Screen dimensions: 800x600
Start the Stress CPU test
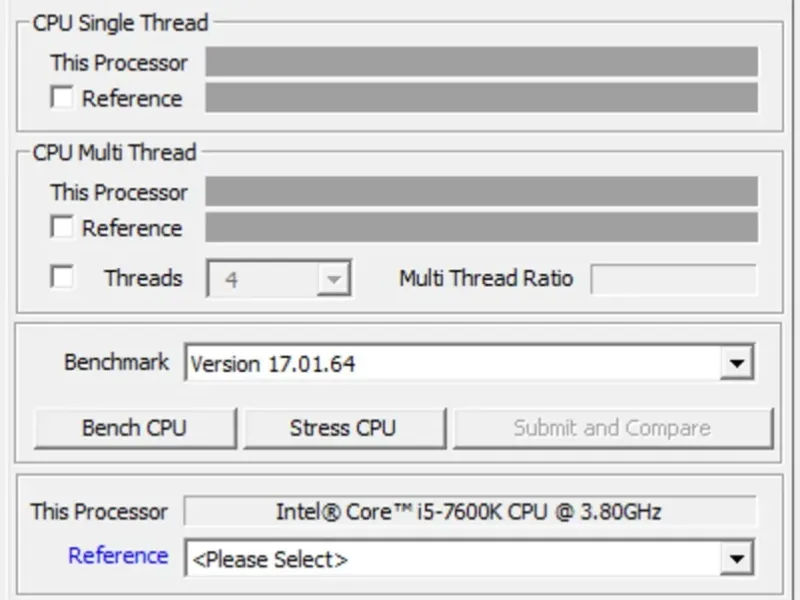tap(344, 428)
